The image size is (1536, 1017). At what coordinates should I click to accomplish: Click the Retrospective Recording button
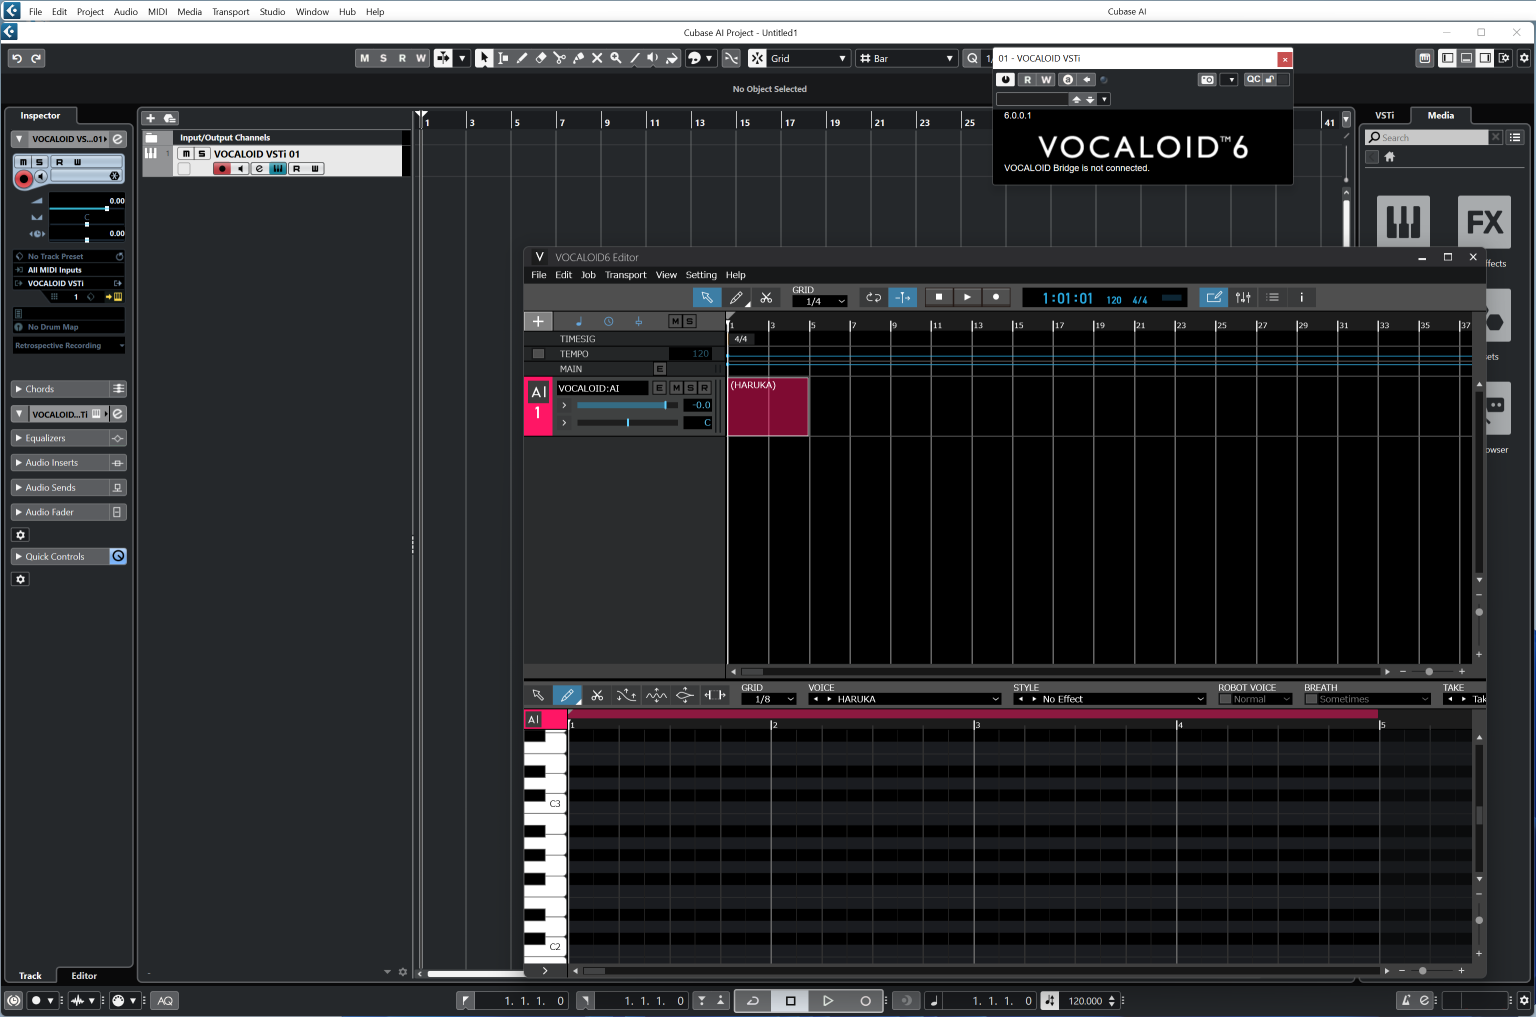(68, 346)
